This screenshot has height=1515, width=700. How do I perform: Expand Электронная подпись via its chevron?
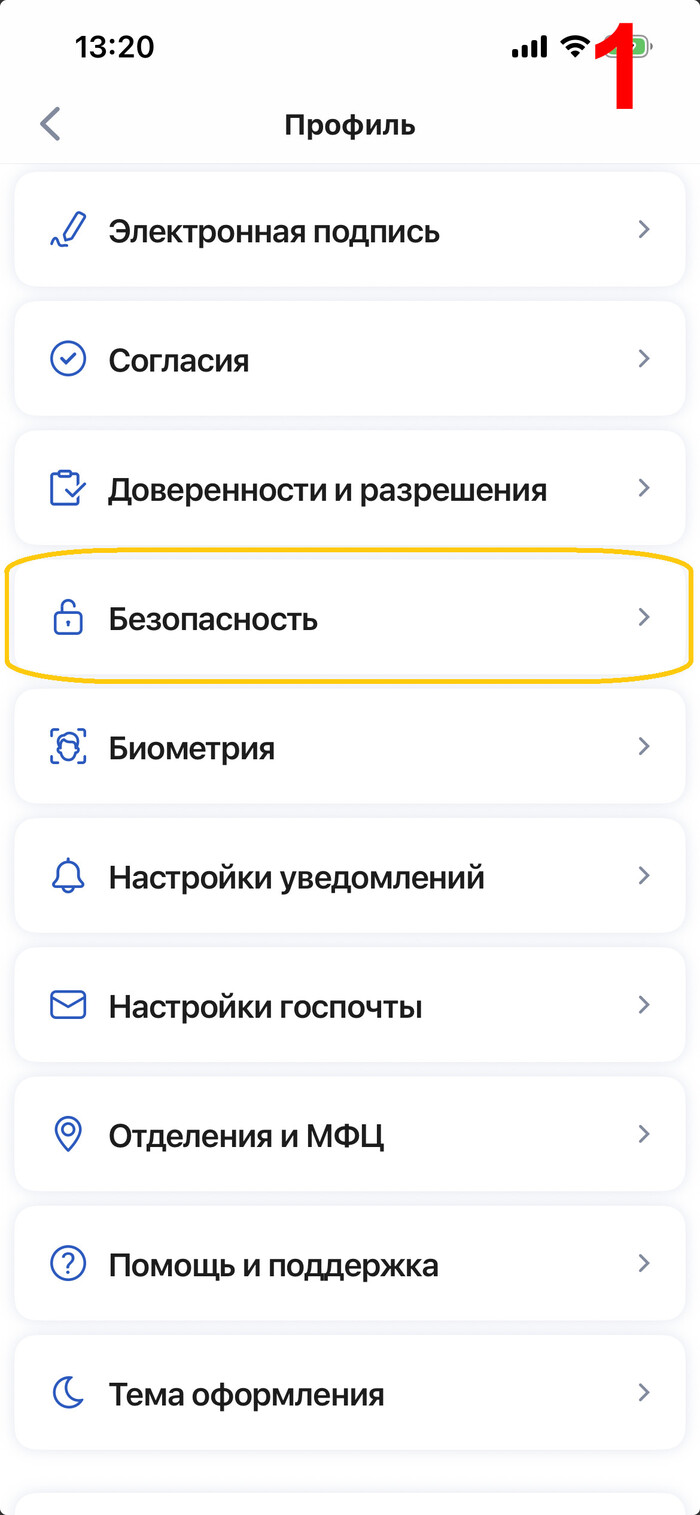(x=644, y=230)
